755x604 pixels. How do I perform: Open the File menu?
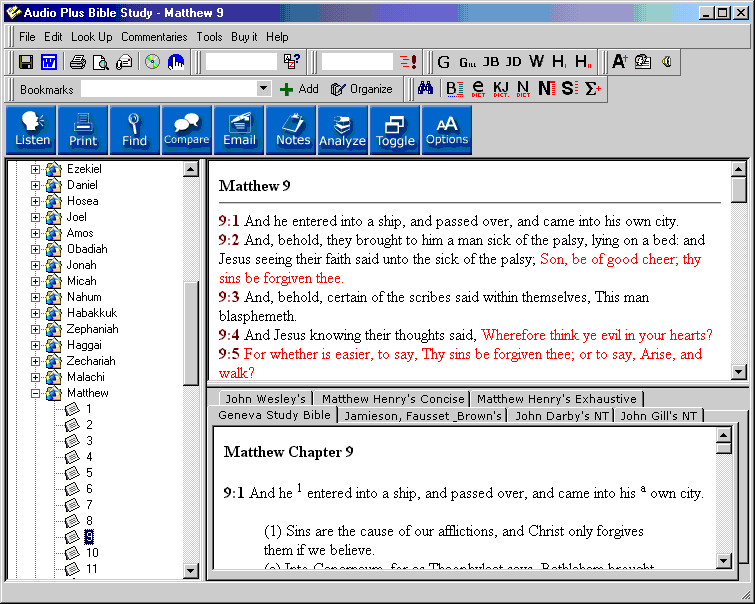(27, 37)
